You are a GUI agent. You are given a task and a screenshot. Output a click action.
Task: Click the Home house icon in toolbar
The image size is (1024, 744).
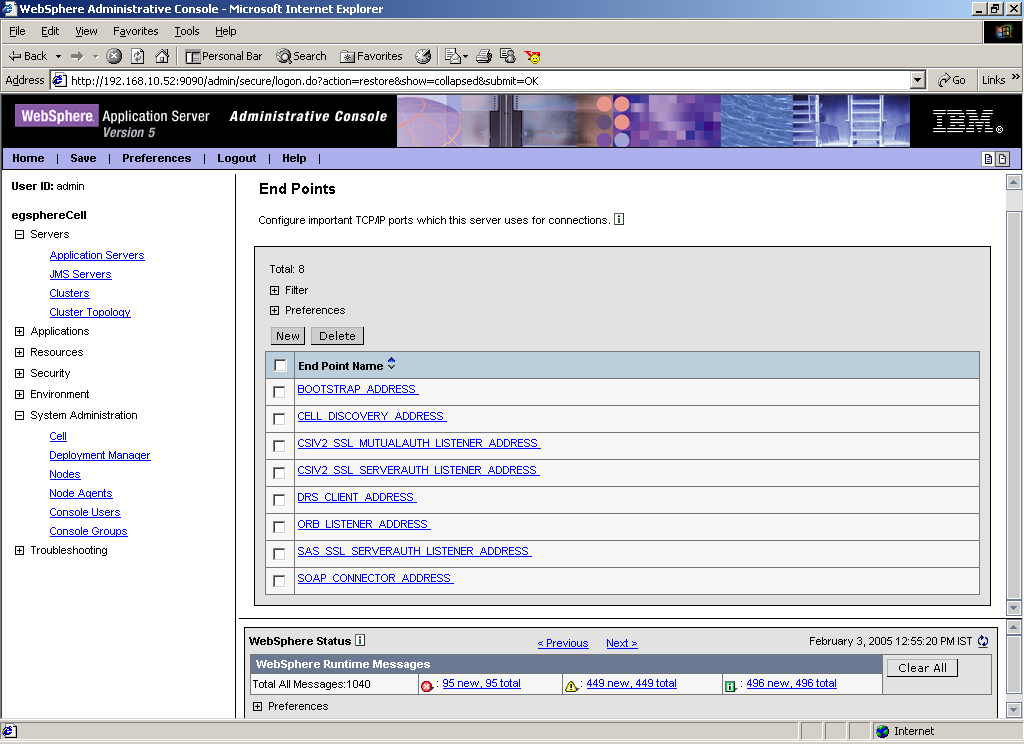[x=162, y=56]
